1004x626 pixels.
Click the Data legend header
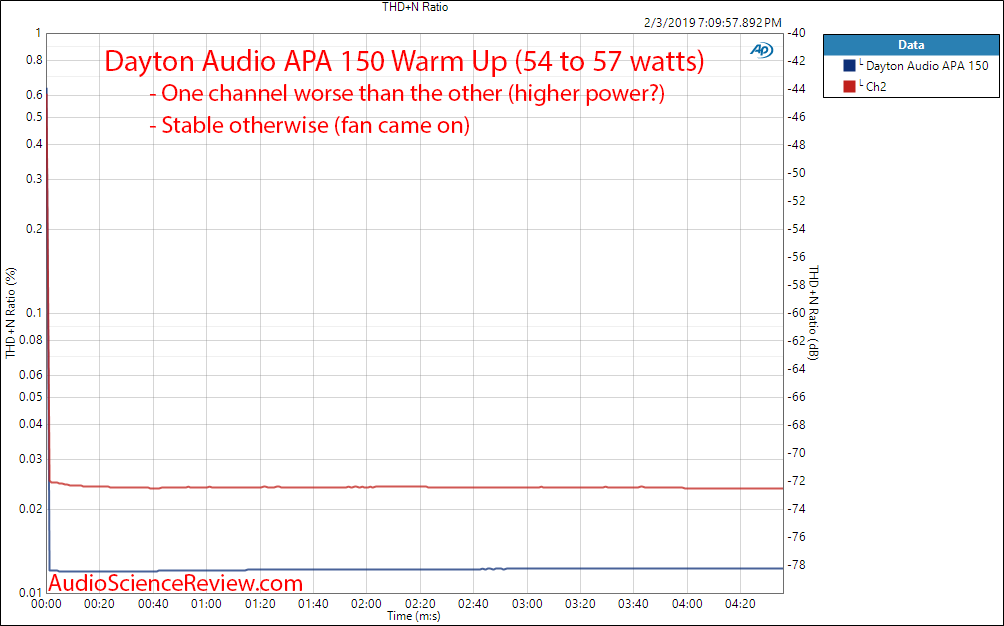point(911,45)
